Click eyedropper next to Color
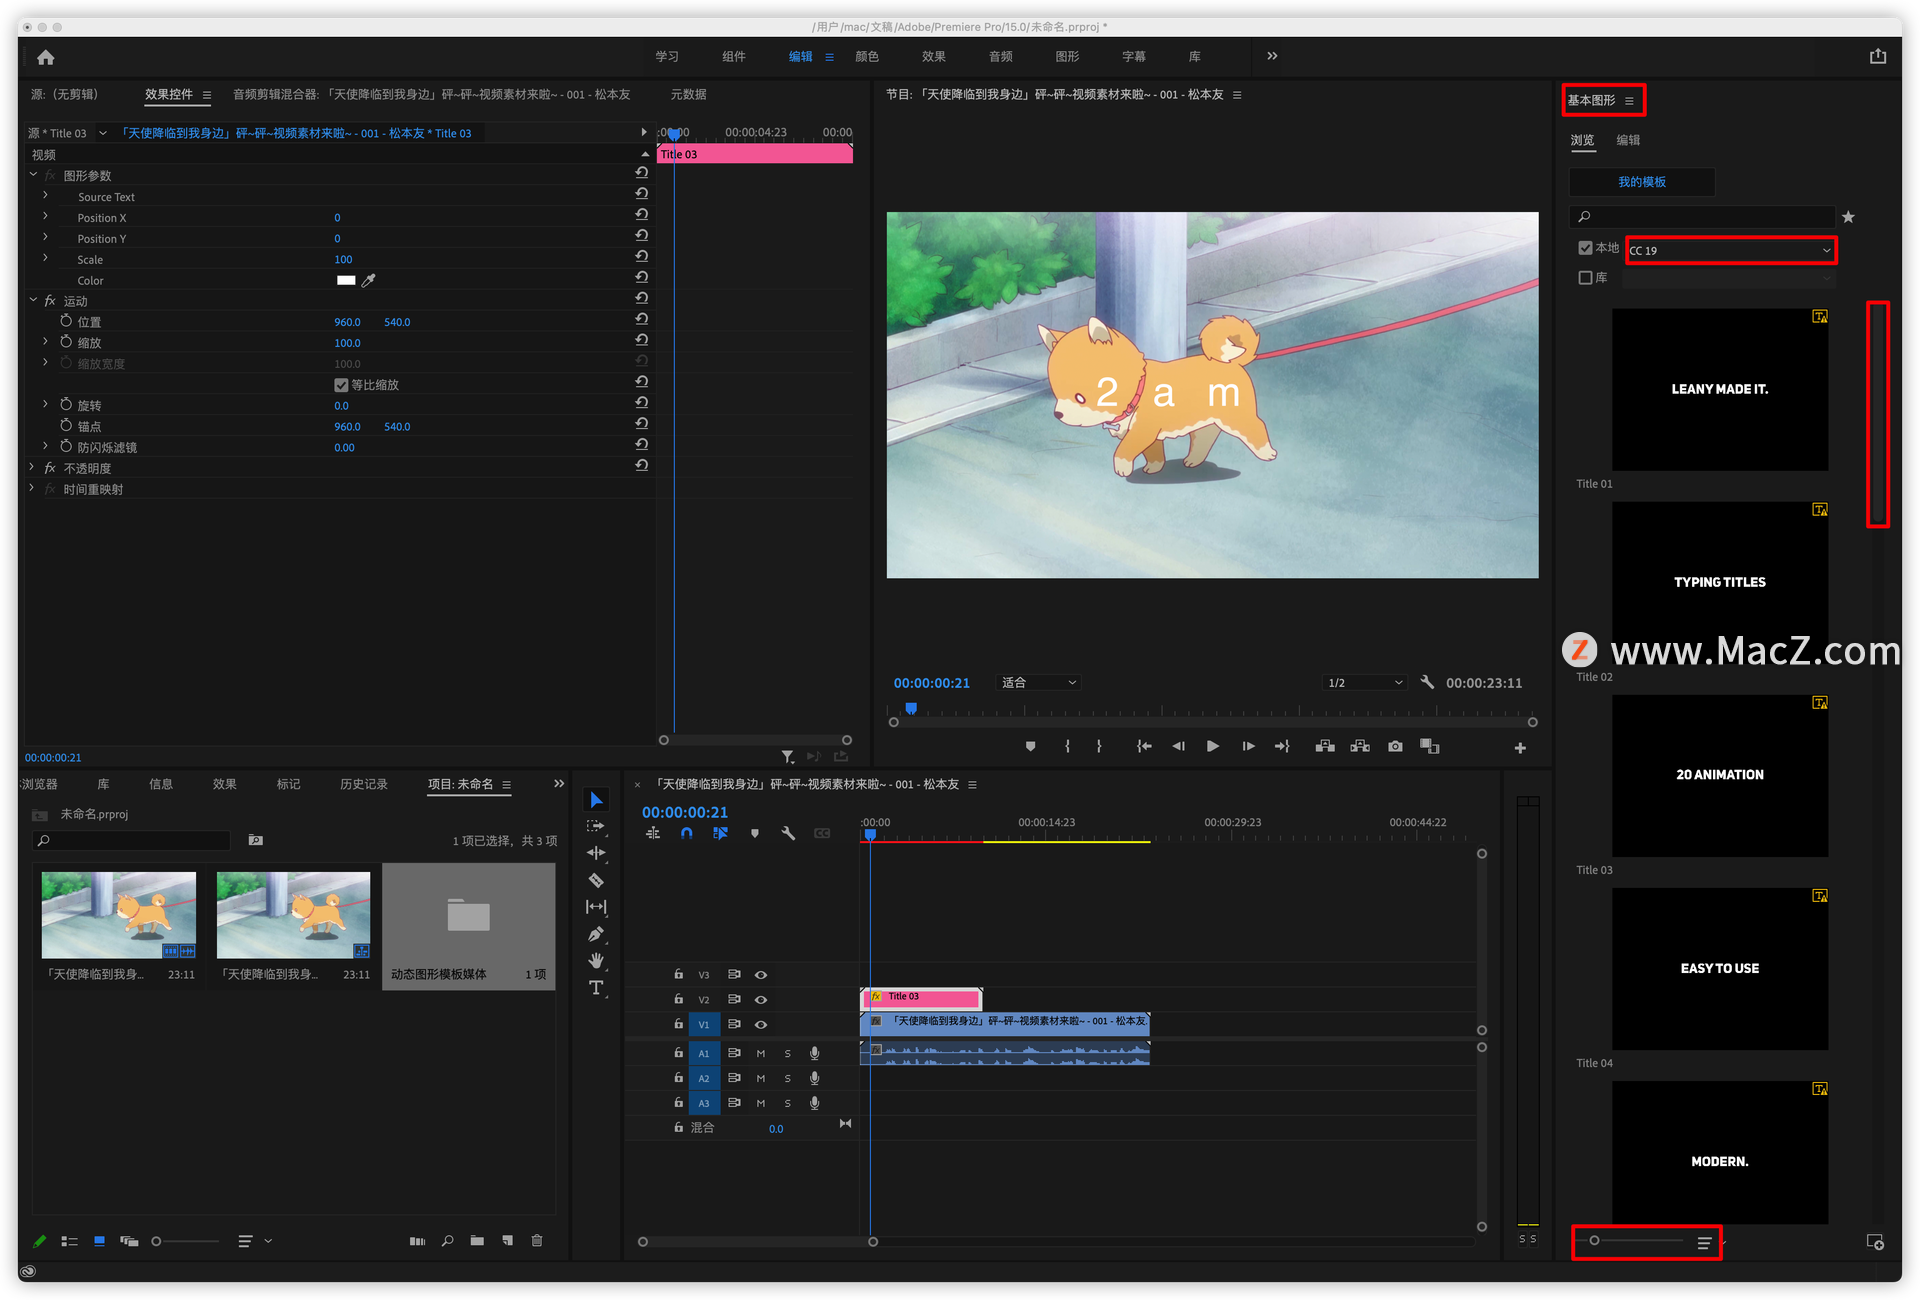Image resolution: width=1920 pixels, height=1300 pixels. (368, 281)
